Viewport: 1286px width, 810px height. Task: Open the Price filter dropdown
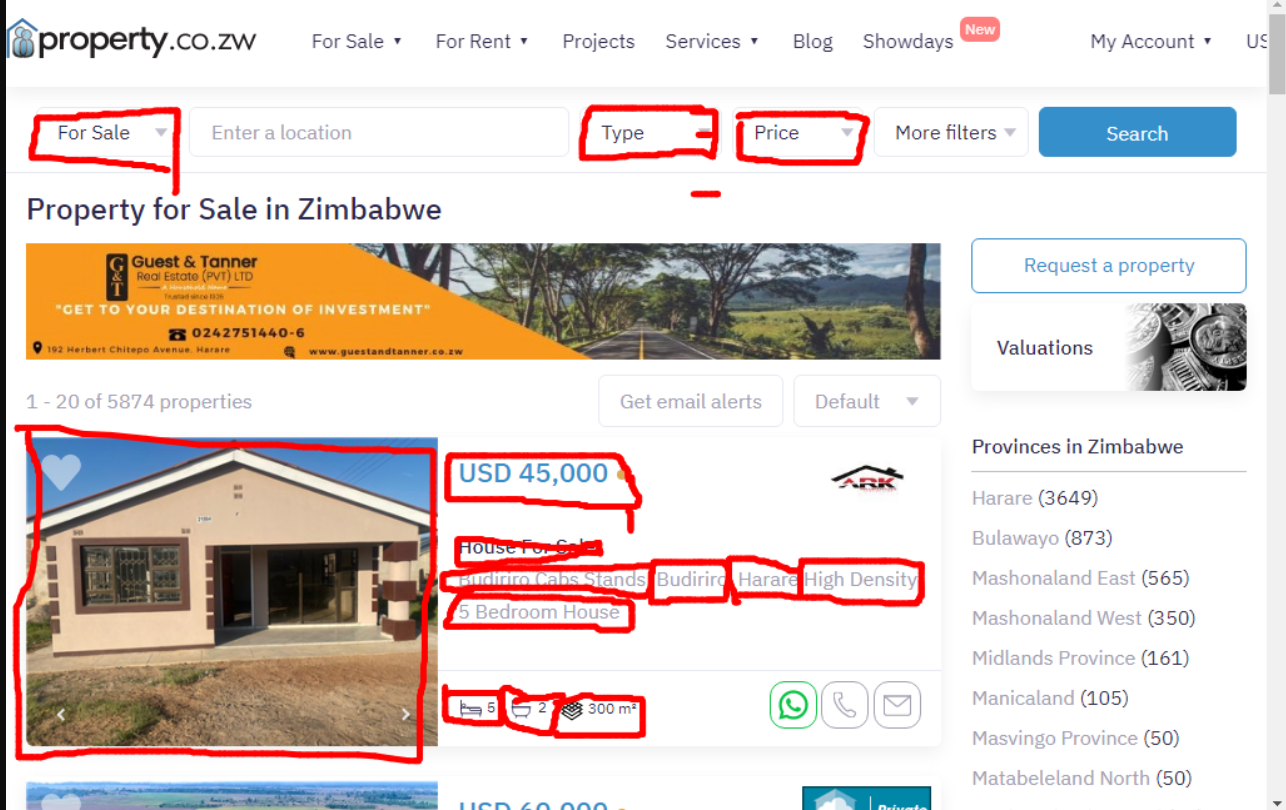tap(798, 132)
